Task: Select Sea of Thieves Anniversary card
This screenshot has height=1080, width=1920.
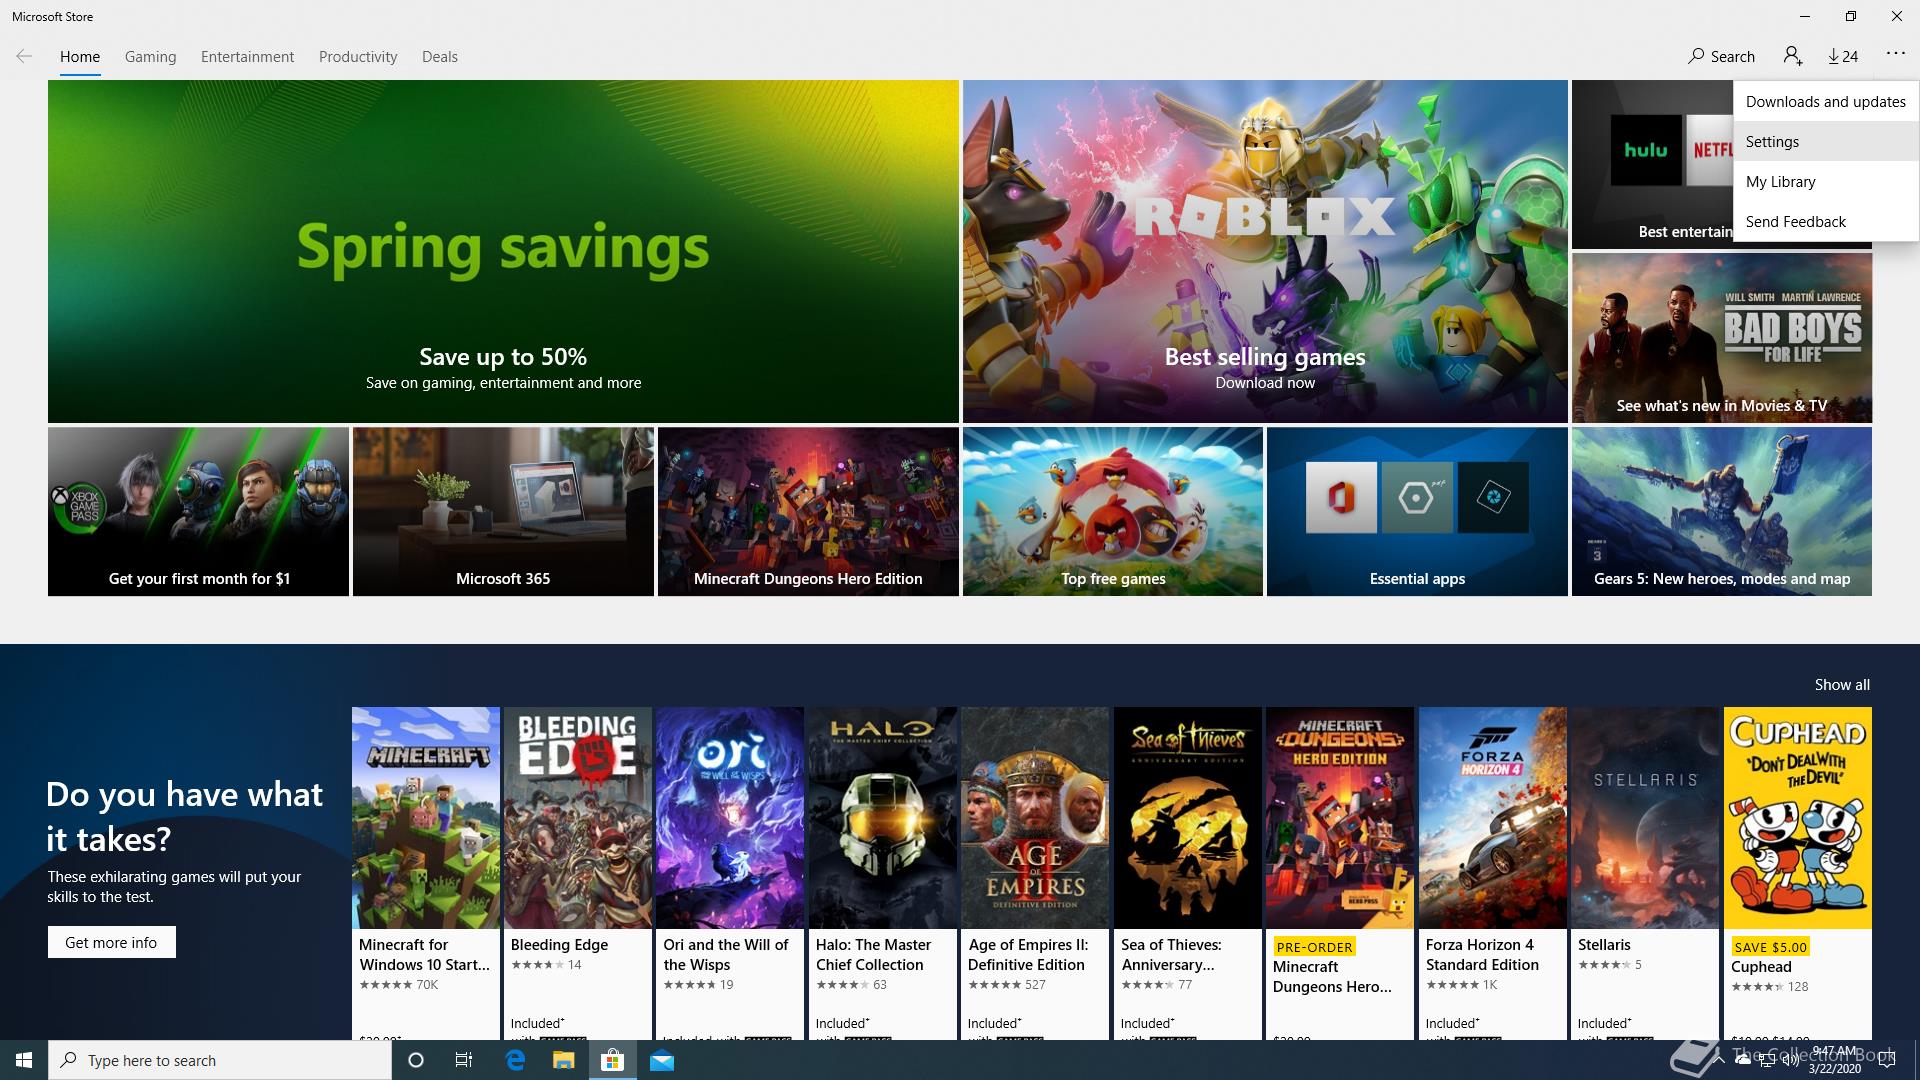Action: pos(1188,873)
